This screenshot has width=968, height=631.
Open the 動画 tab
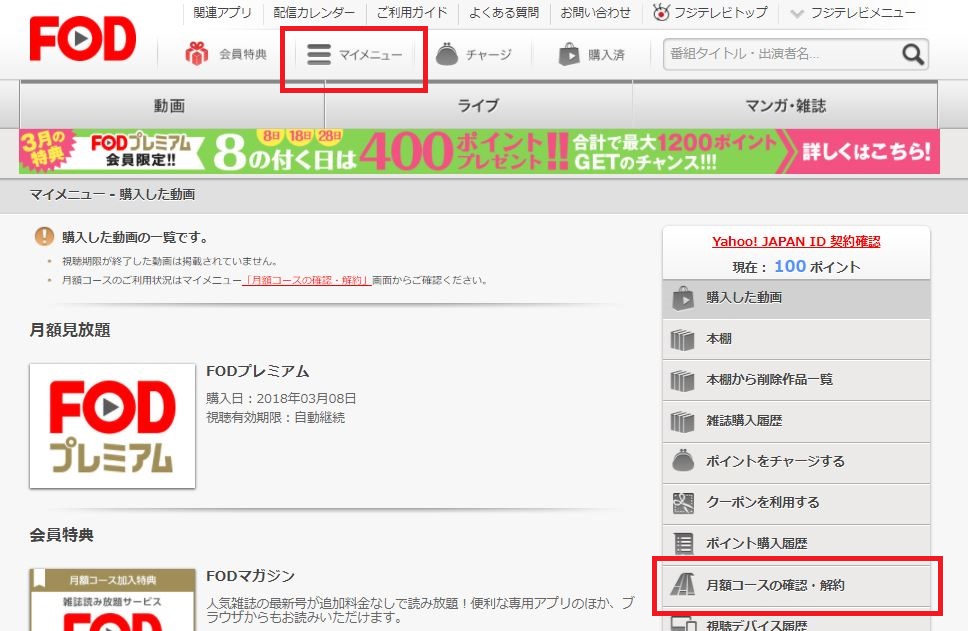coord(172,105)
